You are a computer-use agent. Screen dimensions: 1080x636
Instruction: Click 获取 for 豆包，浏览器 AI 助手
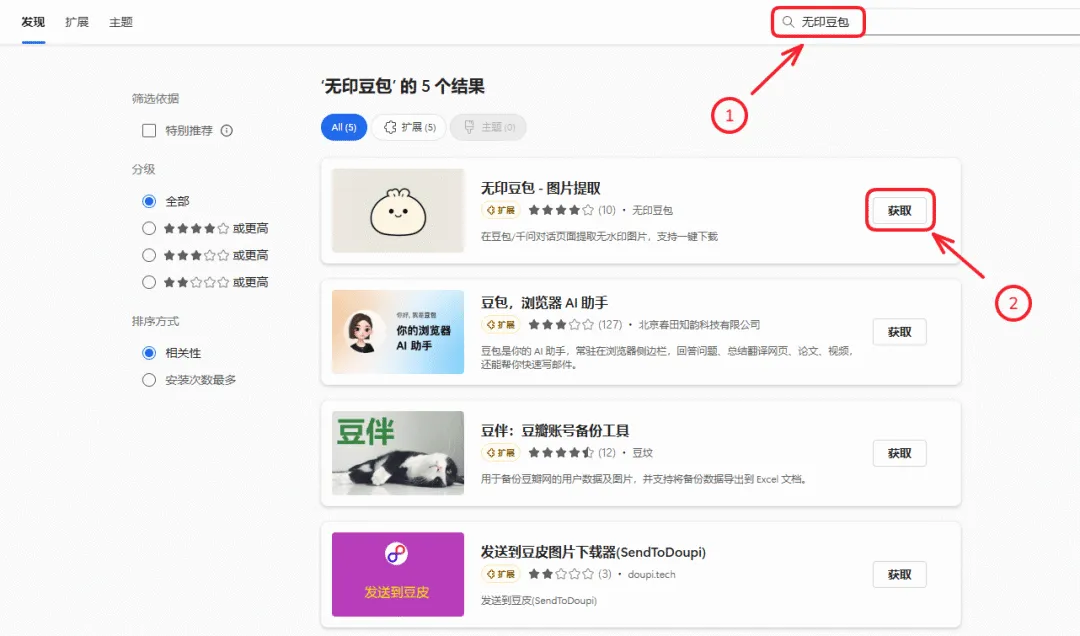point(900,332)
